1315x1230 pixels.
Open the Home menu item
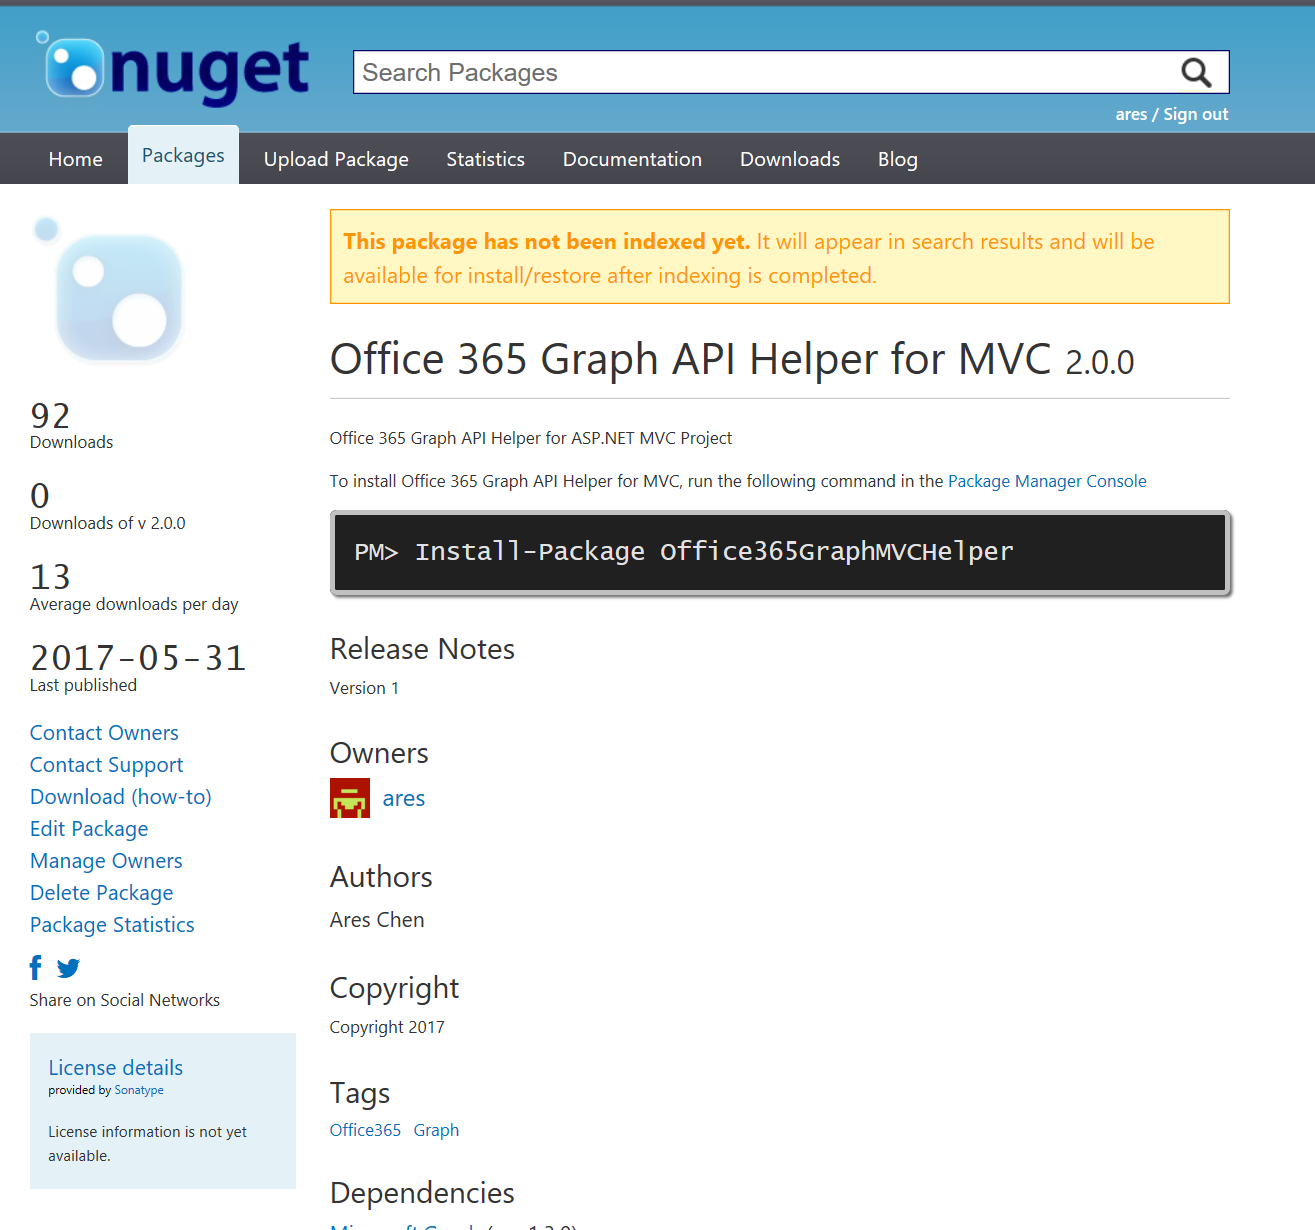(75, 159)
